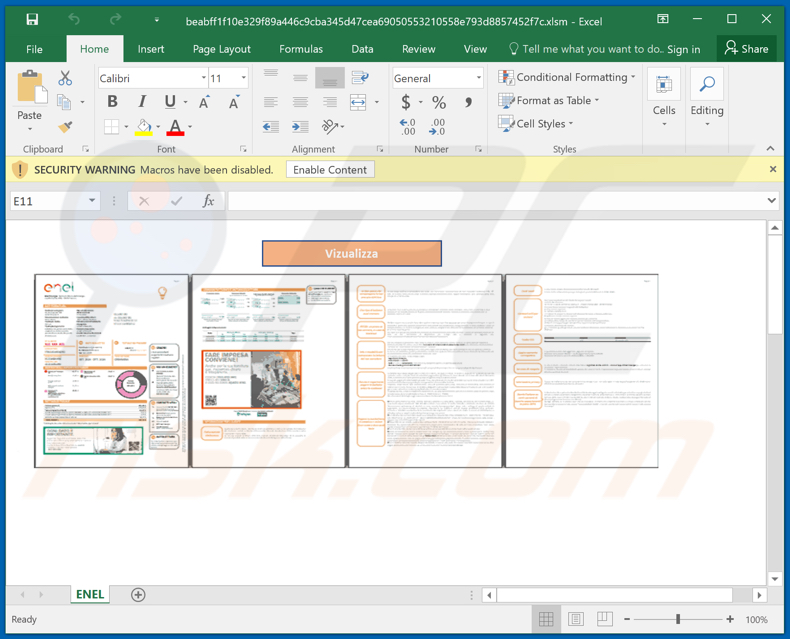
Task: Open the Ribbon Display Options icon
Action: 663,19
